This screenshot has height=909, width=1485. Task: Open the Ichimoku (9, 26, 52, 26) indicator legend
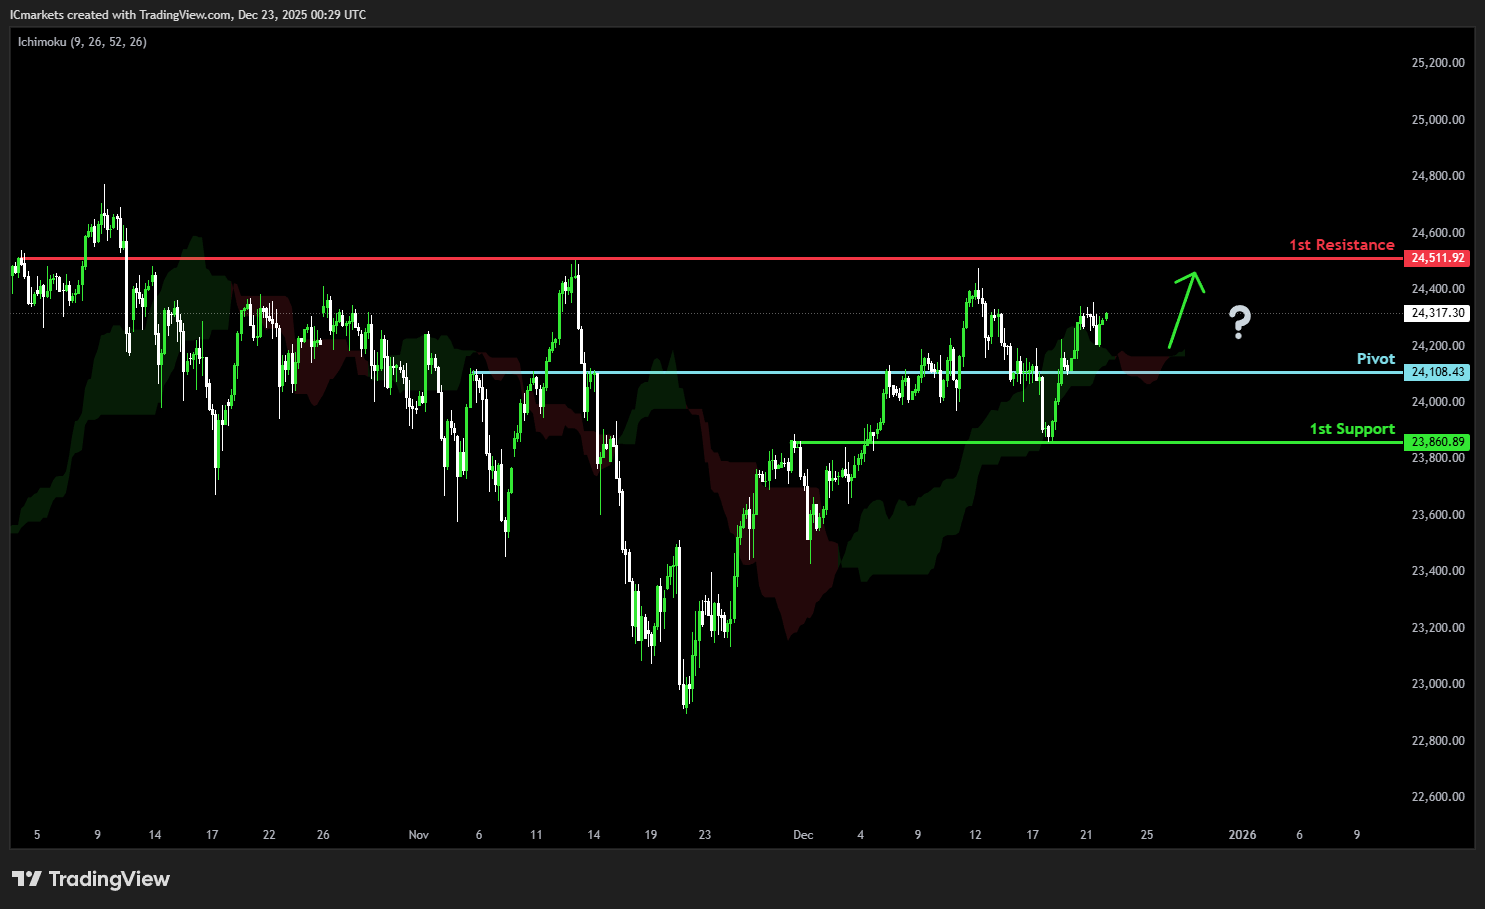(x=82, y=42)
